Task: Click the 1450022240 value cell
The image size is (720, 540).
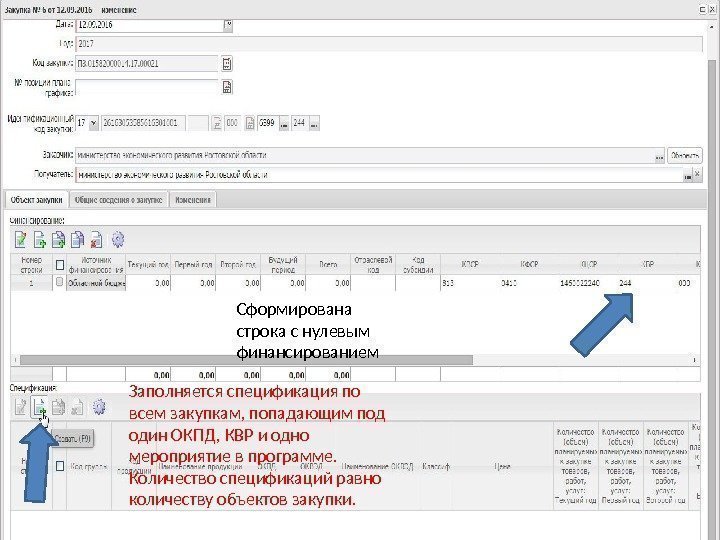Action: [x=579, y=283]
